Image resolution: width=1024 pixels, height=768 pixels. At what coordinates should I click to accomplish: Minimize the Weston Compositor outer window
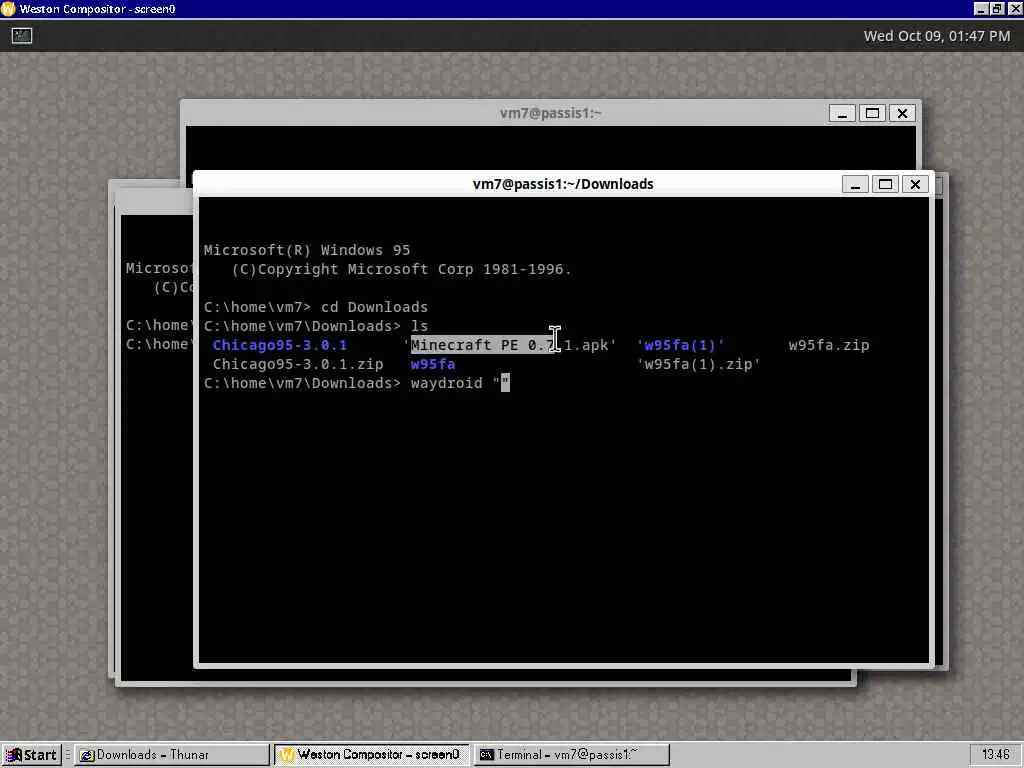tap(981, 9)
